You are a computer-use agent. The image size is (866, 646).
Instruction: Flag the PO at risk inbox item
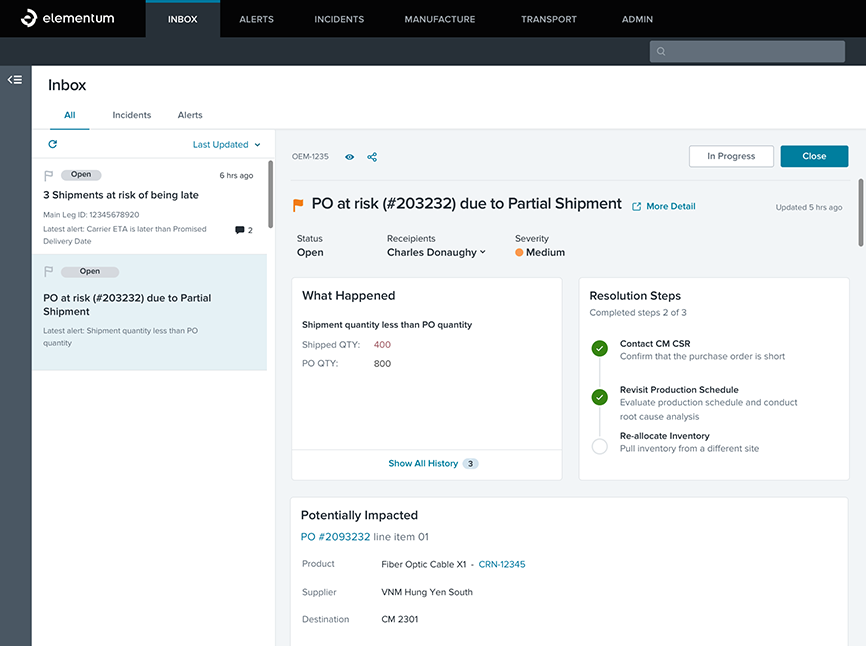[x=49, y=272]
